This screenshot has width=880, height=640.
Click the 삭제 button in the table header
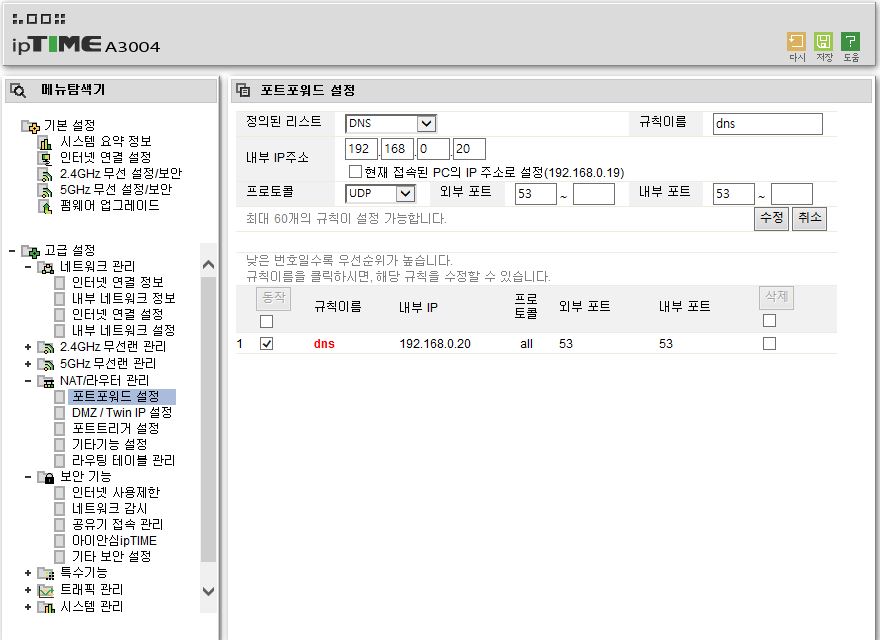pyautogui.click(x=777, y=297)
